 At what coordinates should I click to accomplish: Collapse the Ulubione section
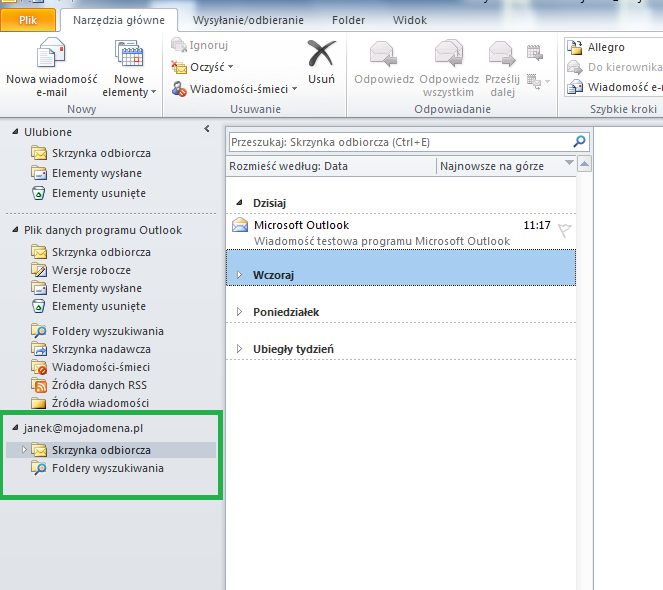point(15,132)
